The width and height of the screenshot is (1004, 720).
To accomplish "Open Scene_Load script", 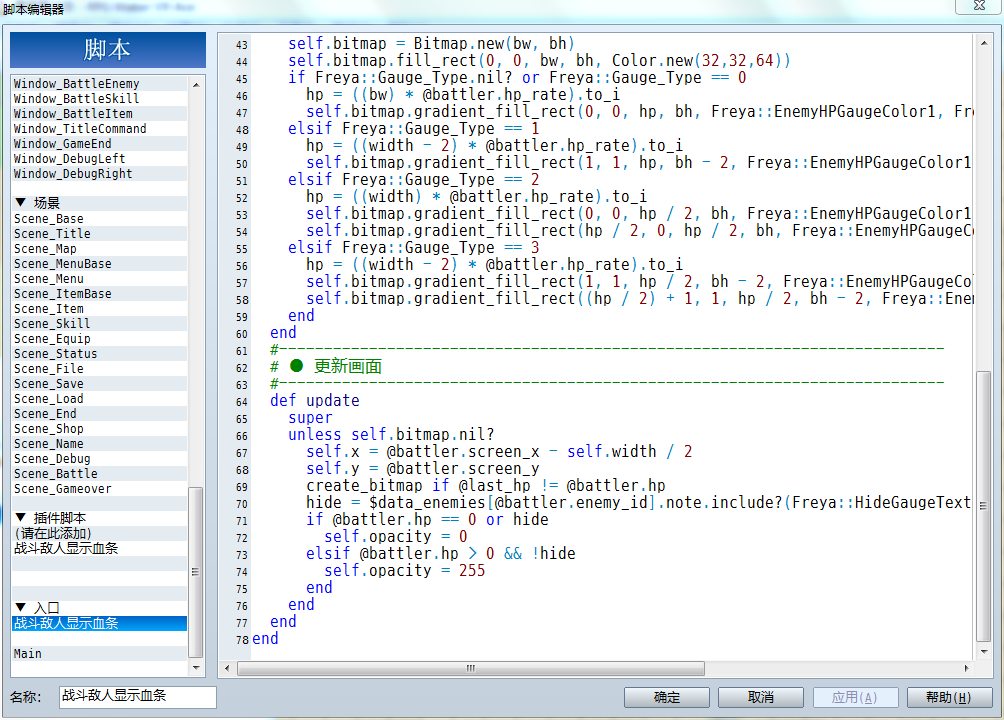I will pyautogui.click(x=99, y=399).
